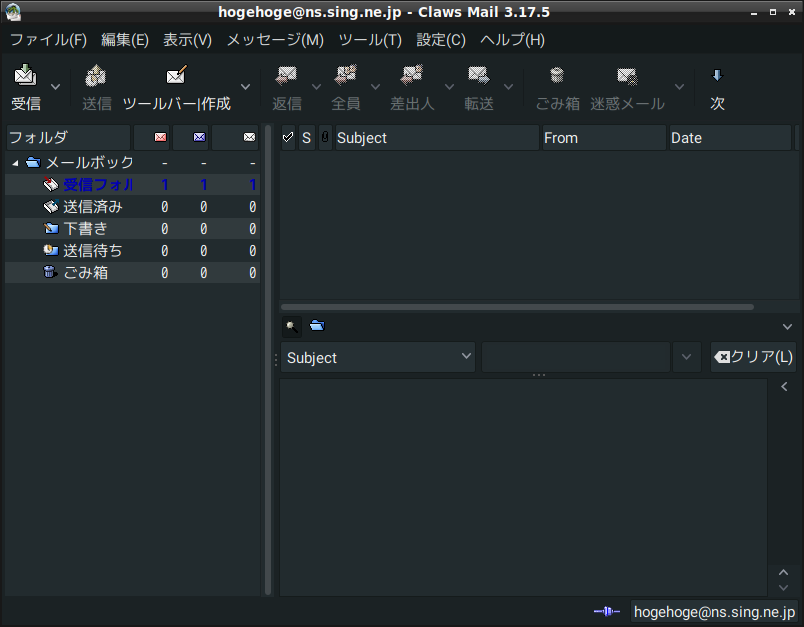Open the 編集(E) menu
Image resolution: width=804 pixels, height=627 pixels.
point(125,39)
